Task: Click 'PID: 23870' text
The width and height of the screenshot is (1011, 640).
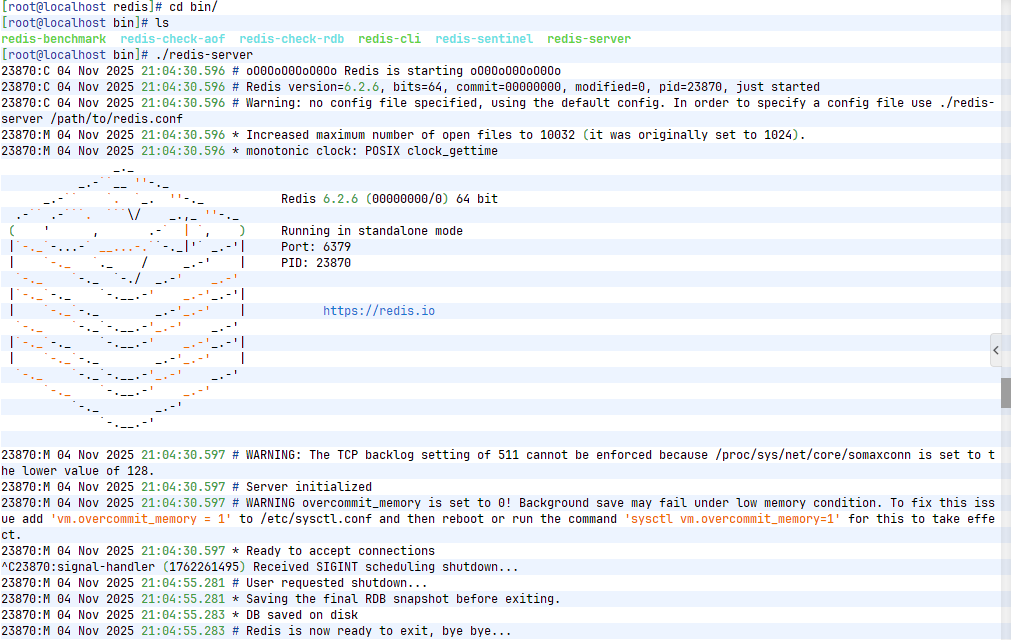Action: [x=316, y=263]
